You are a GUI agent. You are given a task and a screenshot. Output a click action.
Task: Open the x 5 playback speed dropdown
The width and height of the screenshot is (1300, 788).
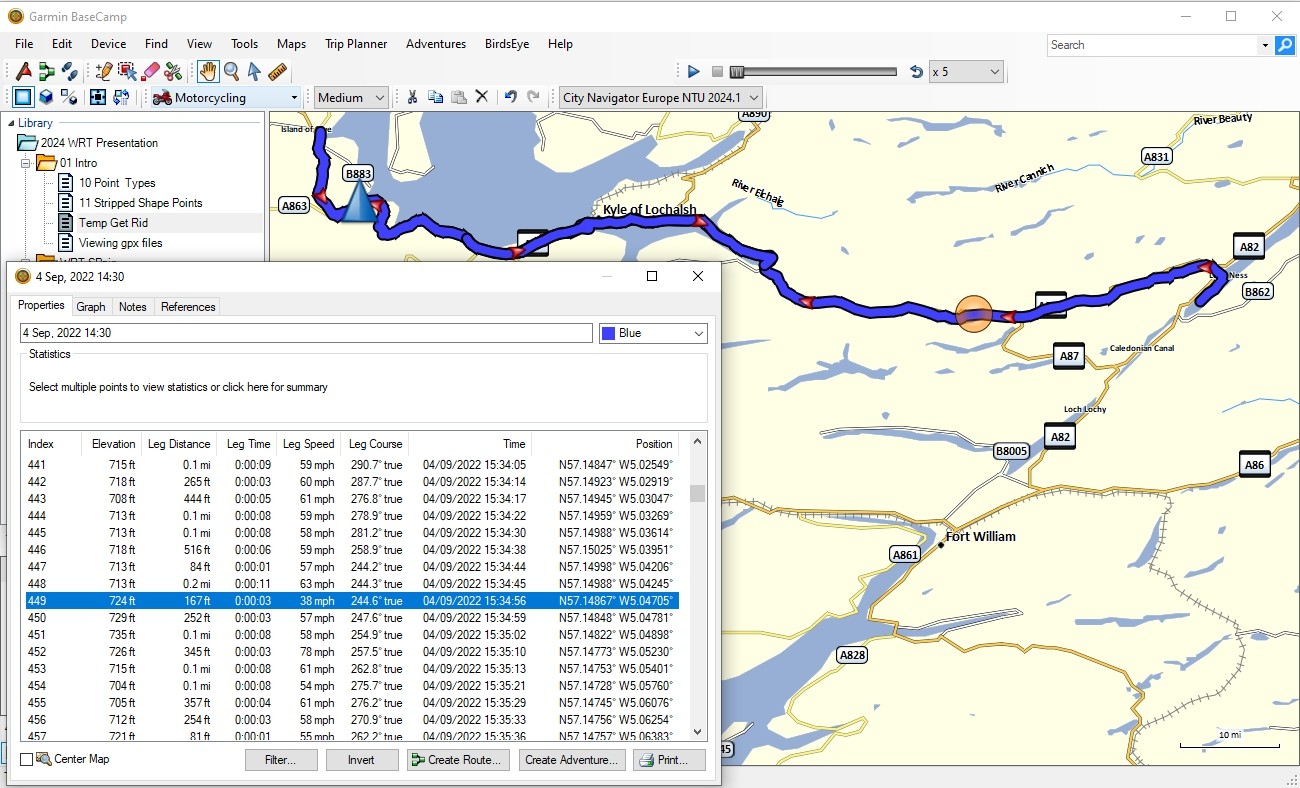click(966, 72)
